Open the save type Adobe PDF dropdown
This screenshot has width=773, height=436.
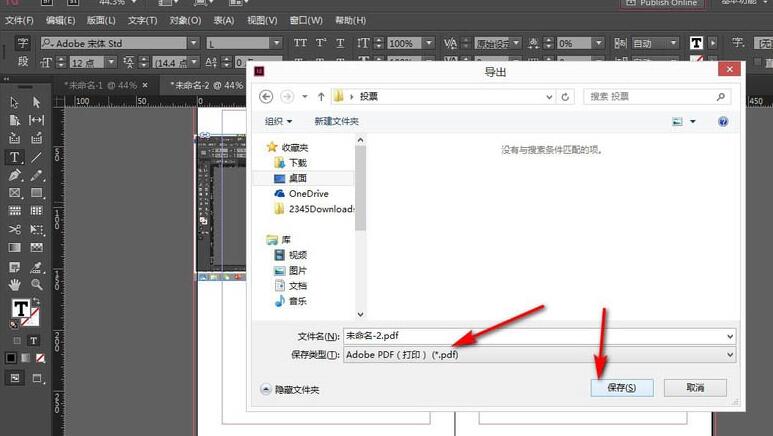coord(539,355)
